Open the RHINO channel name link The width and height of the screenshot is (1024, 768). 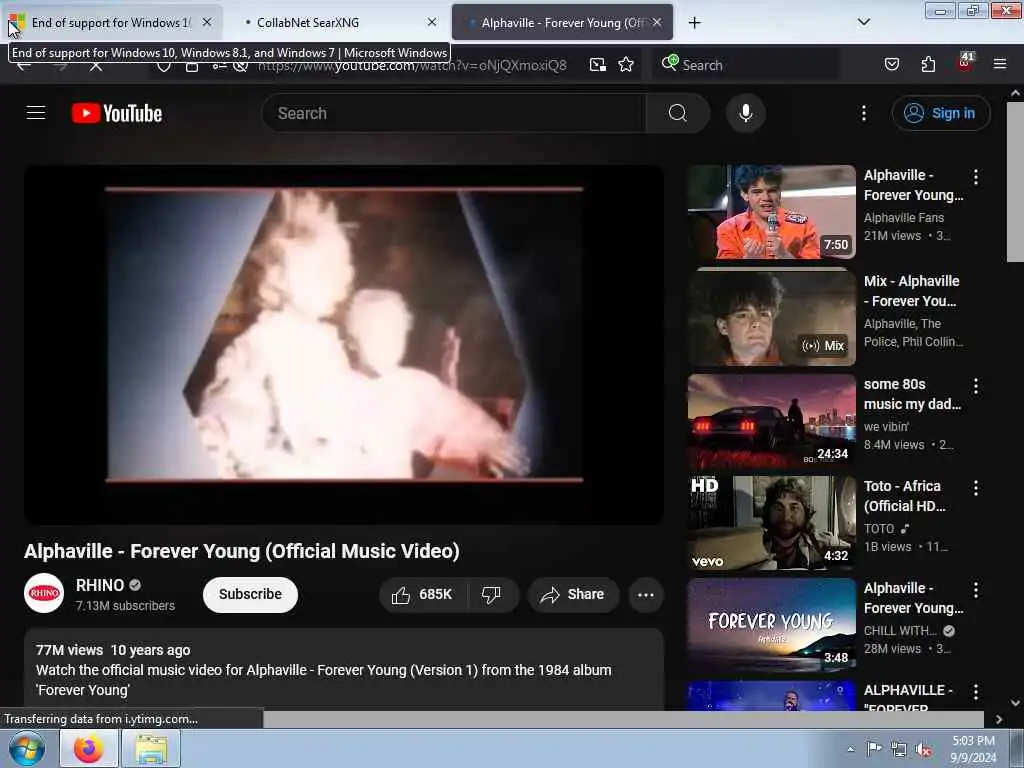[100, 585]
